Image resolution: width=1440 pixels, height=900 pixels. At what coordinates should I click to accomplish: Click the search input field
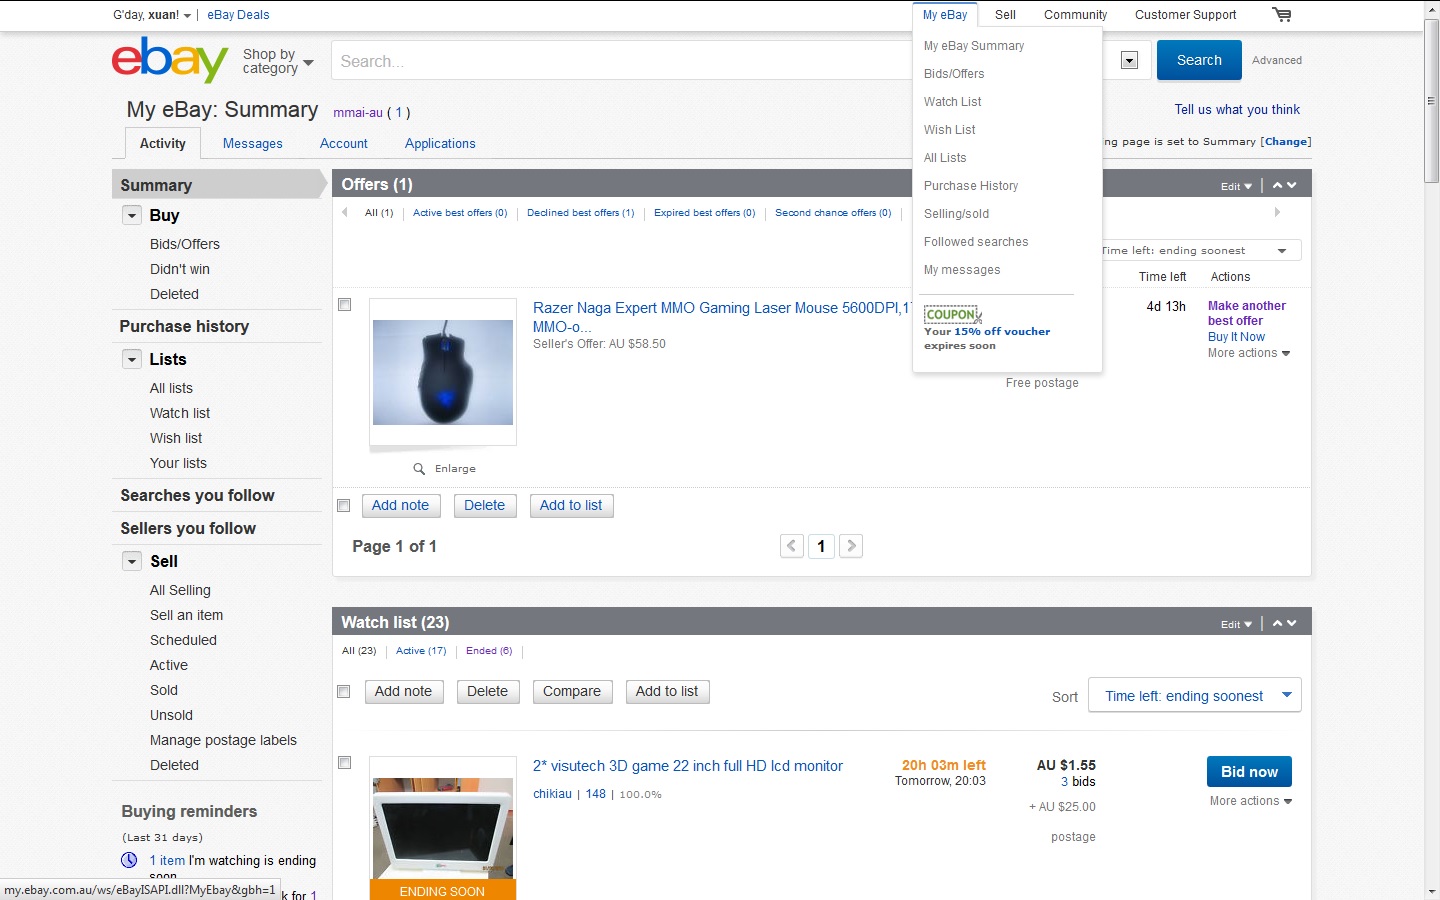tap(620, 61)
